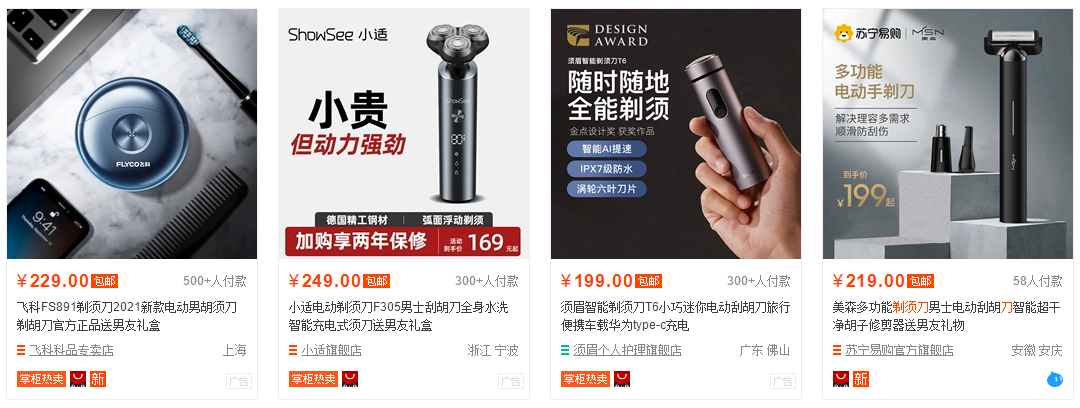1080x408 pixels.
Task: Click the 新 icon on the Flyco listing
Action: pos(98,379)
